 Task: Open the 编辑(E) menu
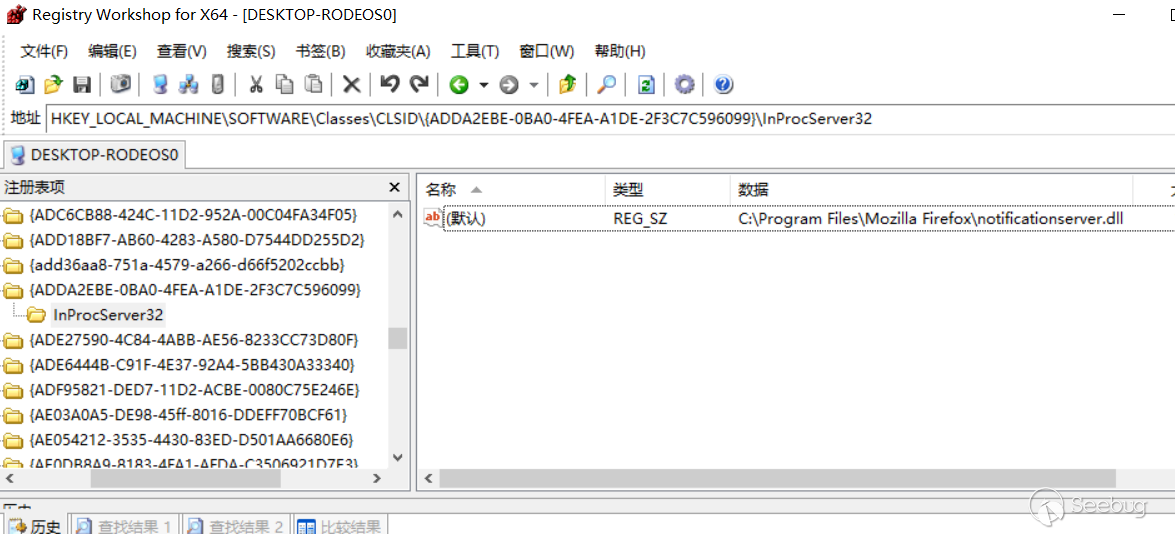pos(112,52)
